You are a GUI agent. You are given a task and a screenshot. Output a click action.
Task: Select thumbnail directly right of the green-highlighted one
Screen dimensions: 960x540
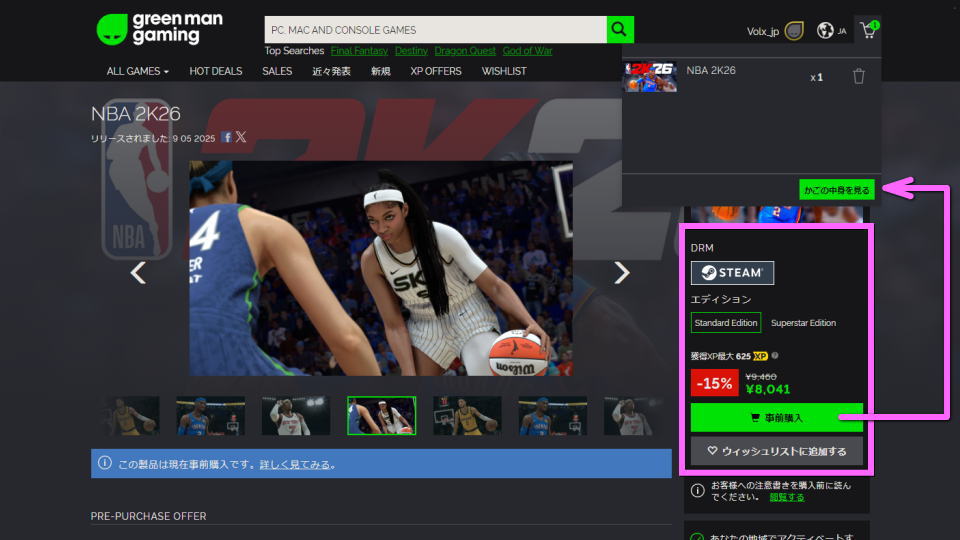point(467,416)
